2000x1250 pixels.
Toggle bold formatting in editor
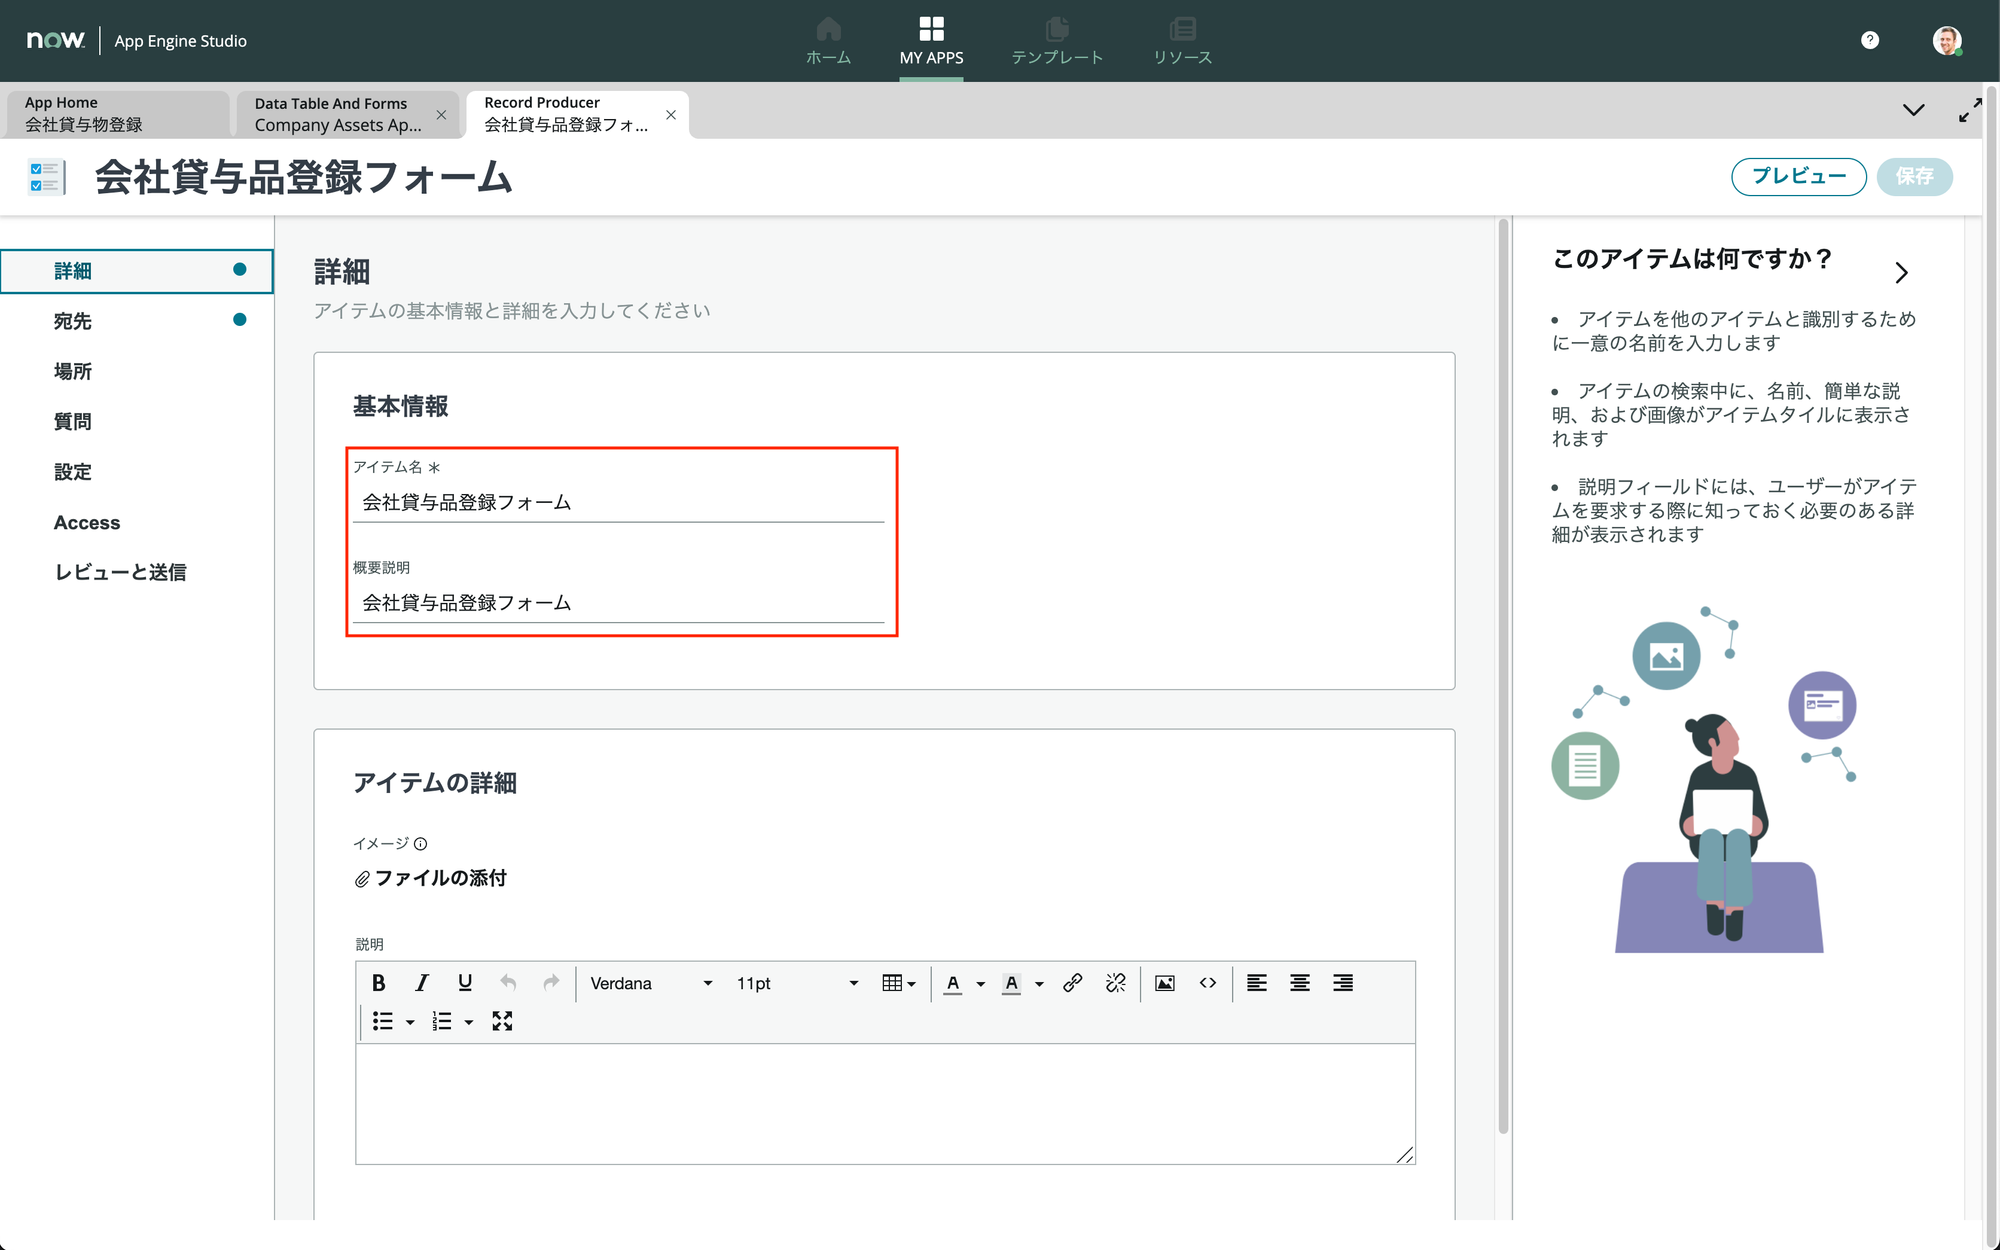coord(378,983)
